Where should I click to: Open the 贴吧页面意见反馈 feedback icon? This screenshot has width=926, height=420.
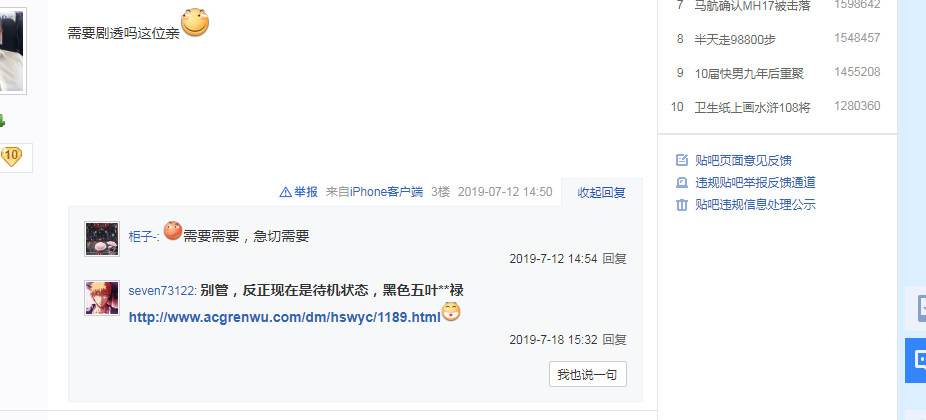682,160
